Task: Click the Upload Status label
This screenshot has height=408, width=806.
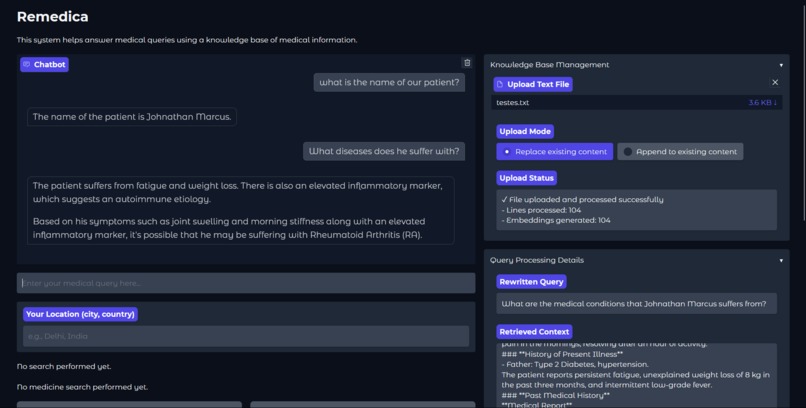Action: click(x=526, y=178)
